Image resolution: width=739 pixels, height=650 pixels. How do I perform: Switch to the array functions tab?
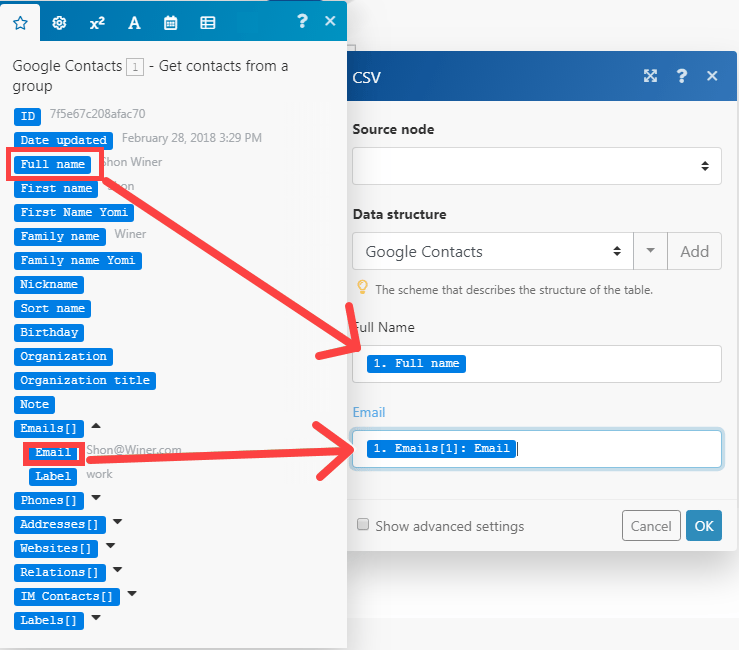point(208,23)
